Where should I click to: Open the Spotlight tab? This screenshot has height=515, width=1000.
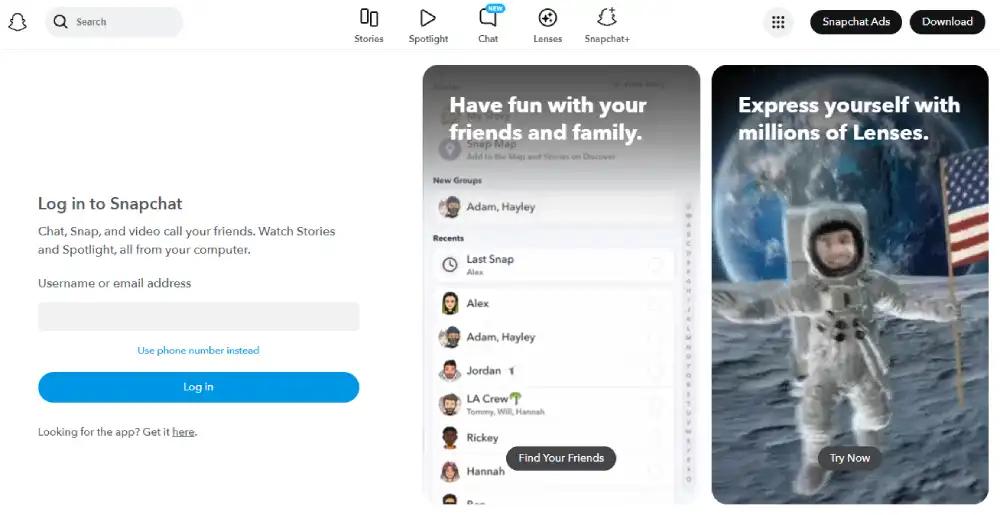(x=428, y=26)
